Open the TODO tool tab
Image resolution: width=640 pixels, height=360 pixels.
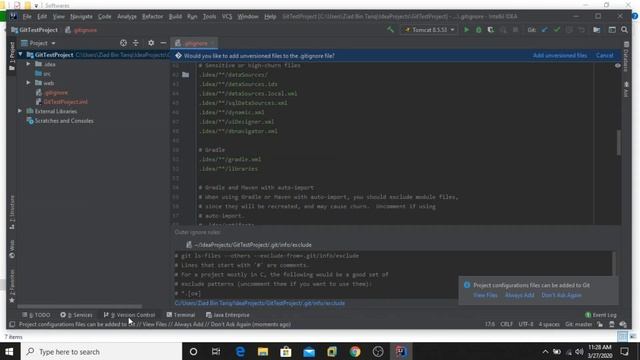point(36,315)
